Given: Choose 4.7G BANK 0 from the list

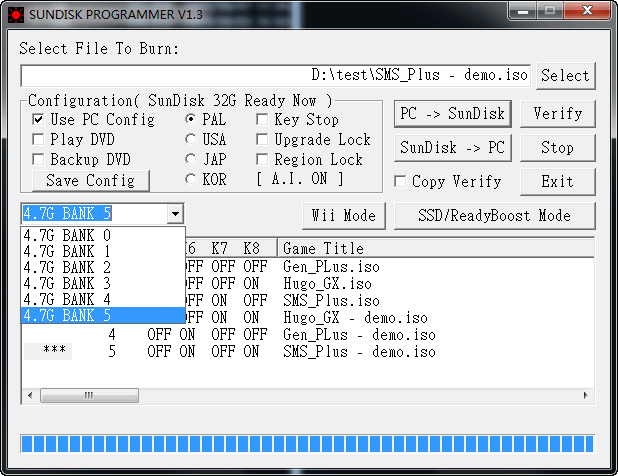Looking at the screenshot, I should click(x=103, y=235).
